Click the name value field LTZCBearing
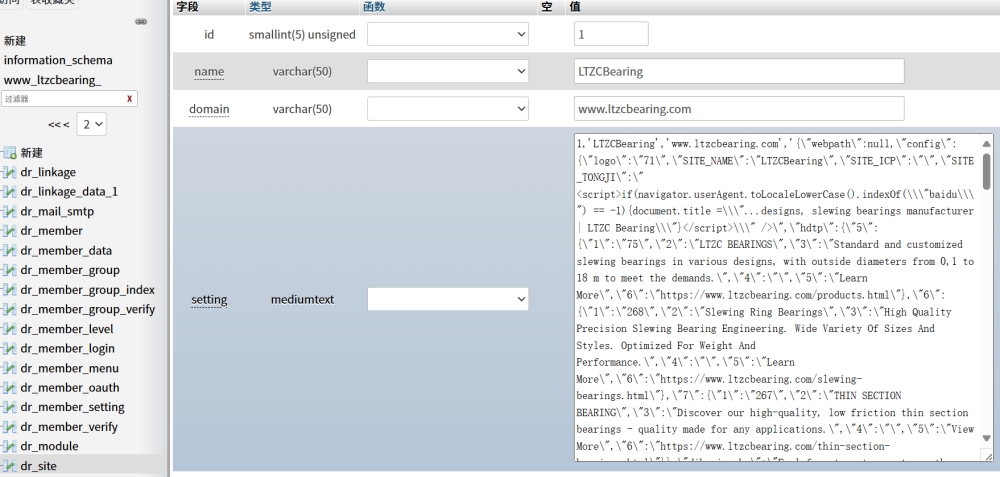 click(739, 71)
